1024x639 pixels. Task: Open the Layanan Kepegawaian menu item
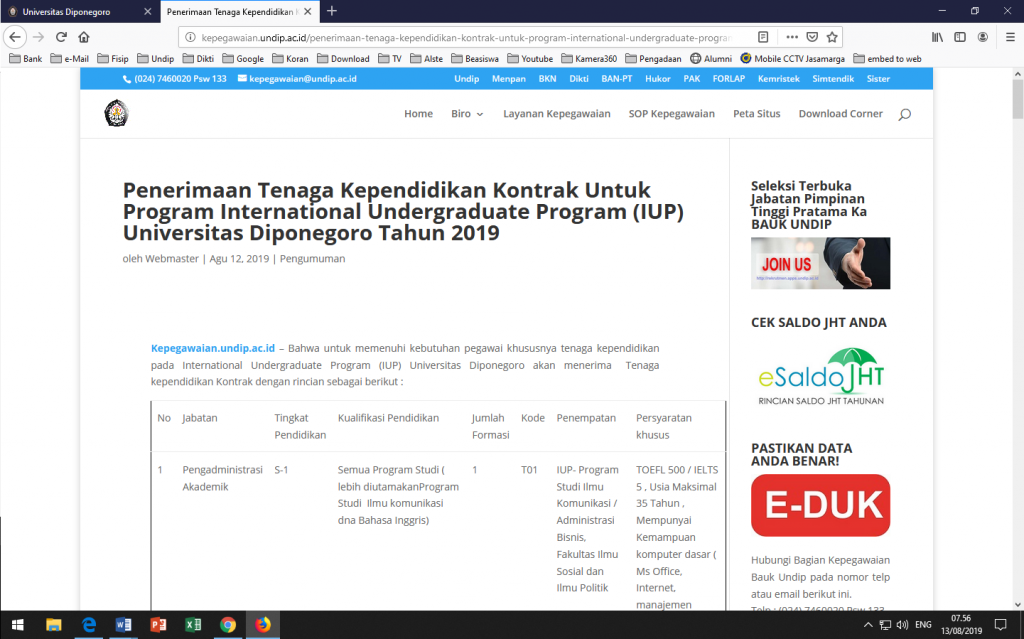click(x=556, y=114)
